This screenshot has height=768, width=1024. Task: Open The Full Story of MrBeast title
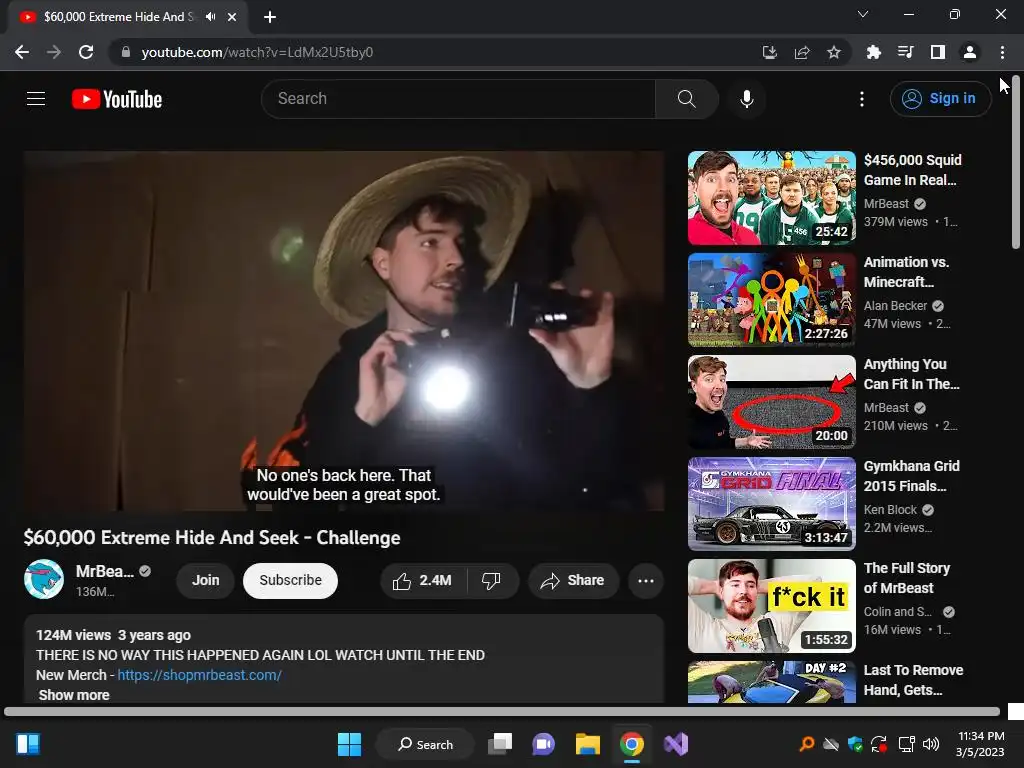pos(906,578)
